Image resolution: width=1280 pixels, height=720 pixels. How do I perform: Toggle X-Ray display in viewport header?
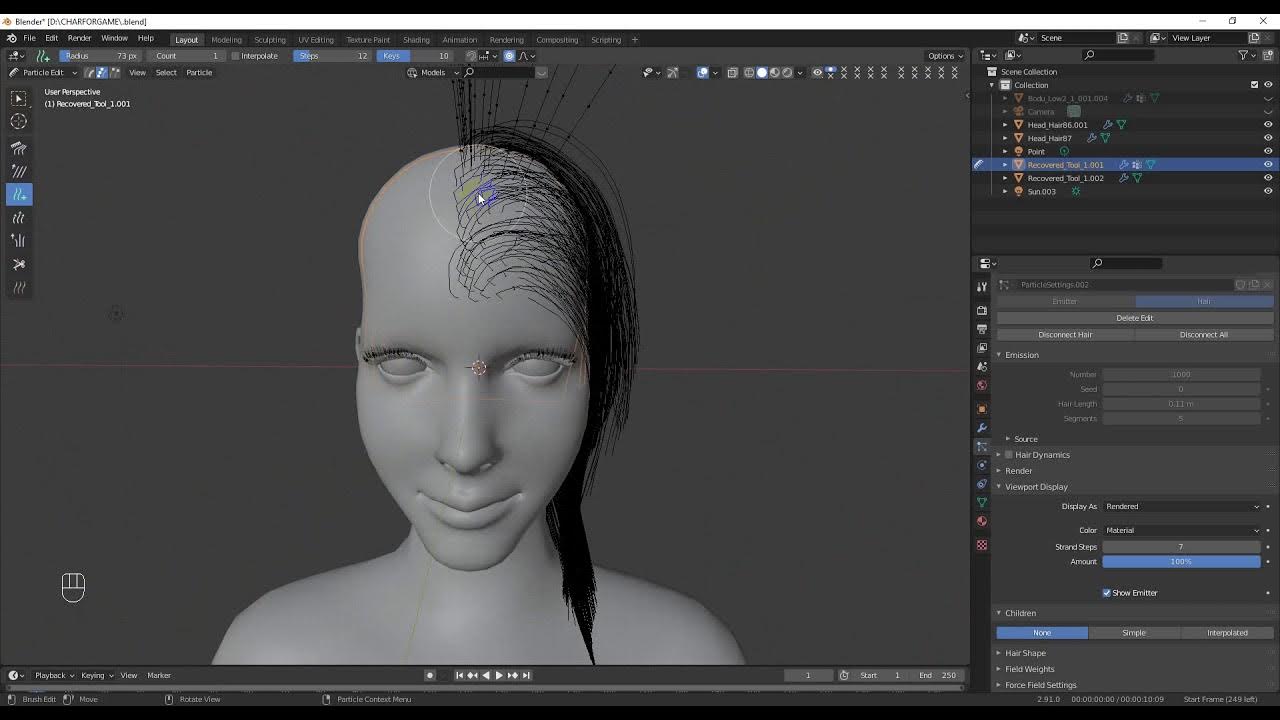point(733,72)
